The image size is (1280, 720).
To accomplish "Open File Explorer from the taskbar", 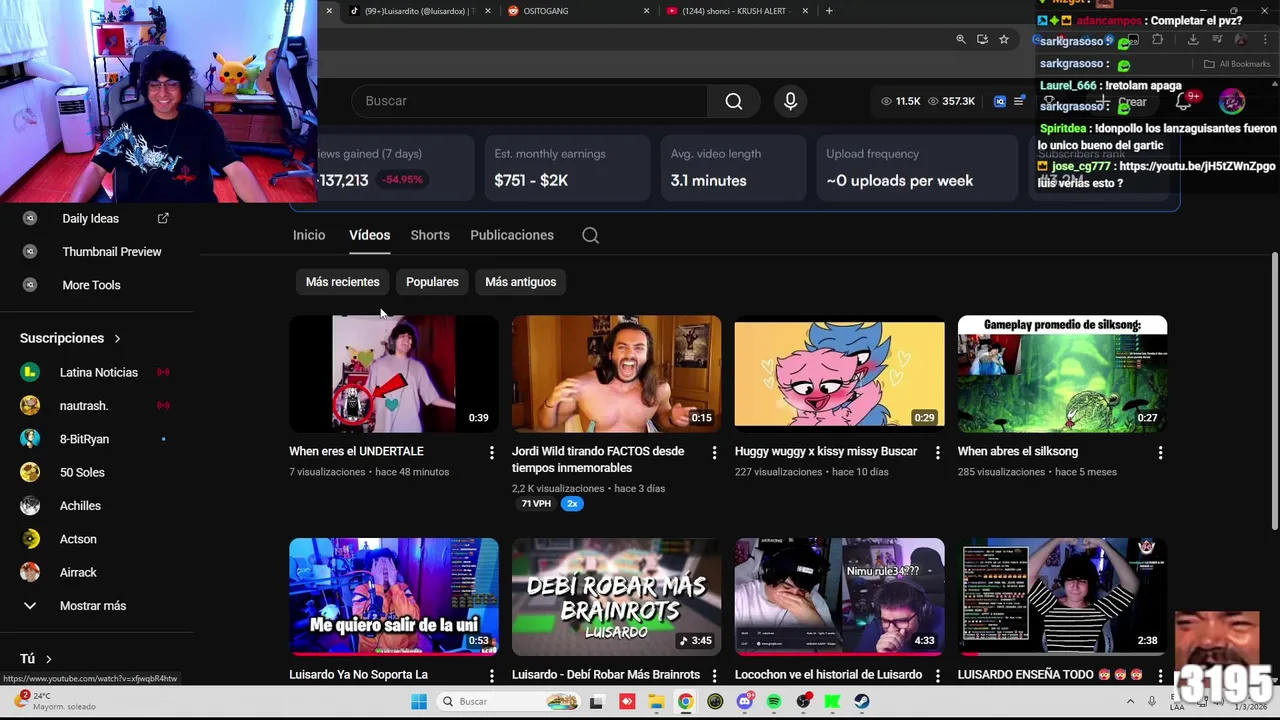I will tap(656, 702).
